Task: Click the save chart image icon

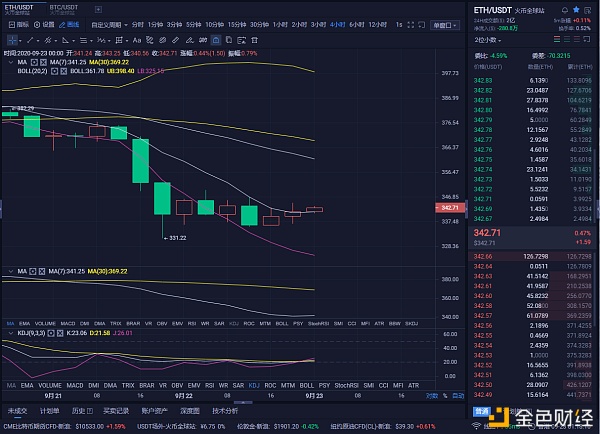Action: [x=241, y=40]
